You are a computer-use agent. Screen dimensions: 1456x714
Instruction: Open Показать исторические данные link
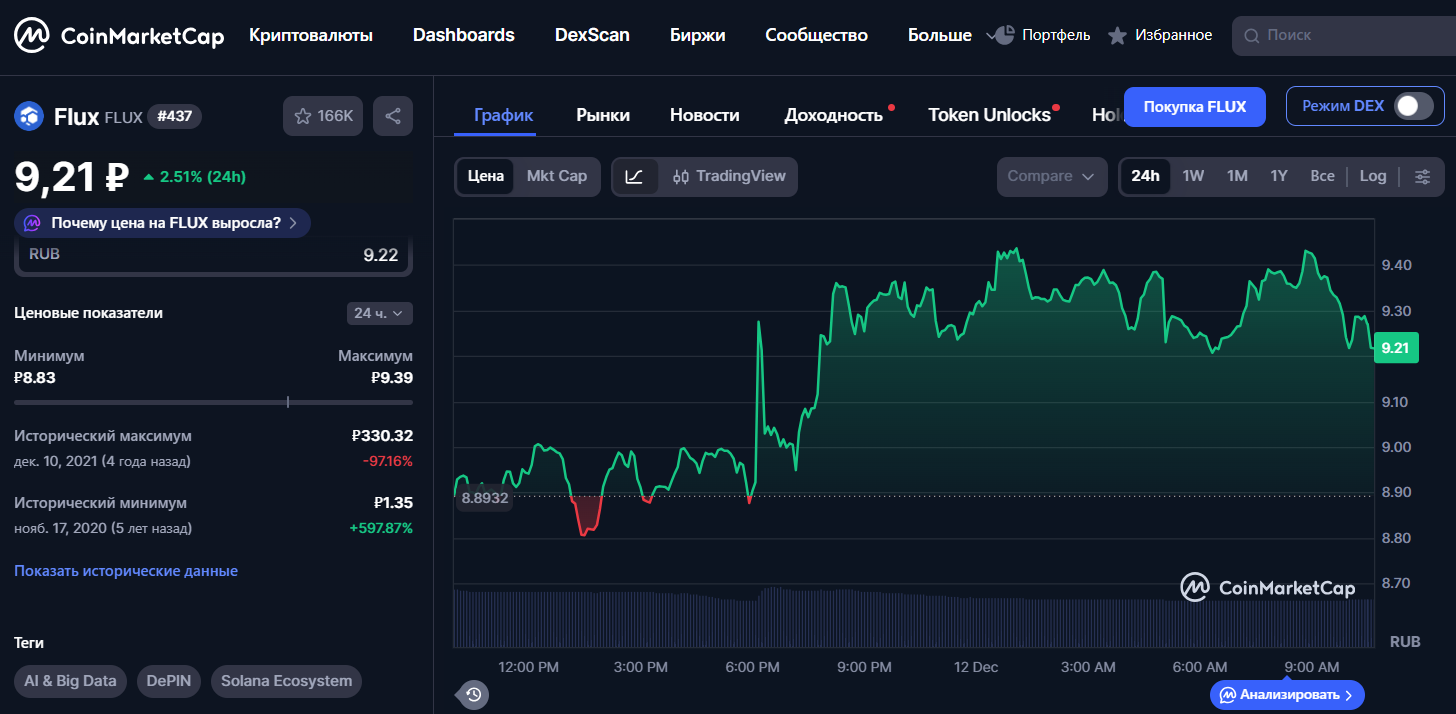pyautogui.click(x=126, y=571)
